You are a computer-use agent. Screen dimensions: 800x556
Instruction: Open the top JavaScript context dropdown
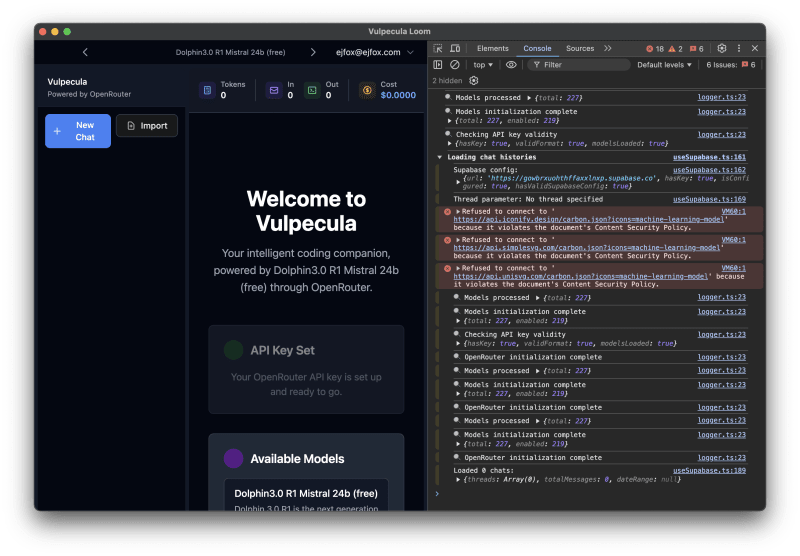click(483, 65)
